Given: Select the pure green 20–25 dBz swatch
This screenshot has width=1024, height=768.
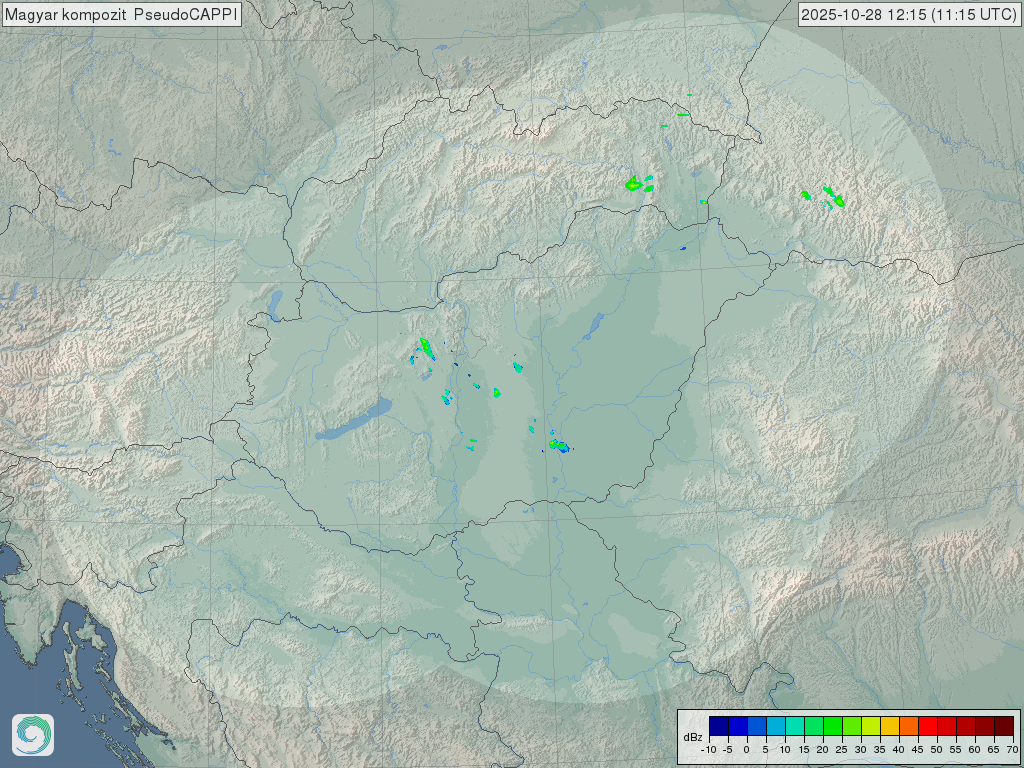Looking at the screenshot, I should [x=833, y=726].
